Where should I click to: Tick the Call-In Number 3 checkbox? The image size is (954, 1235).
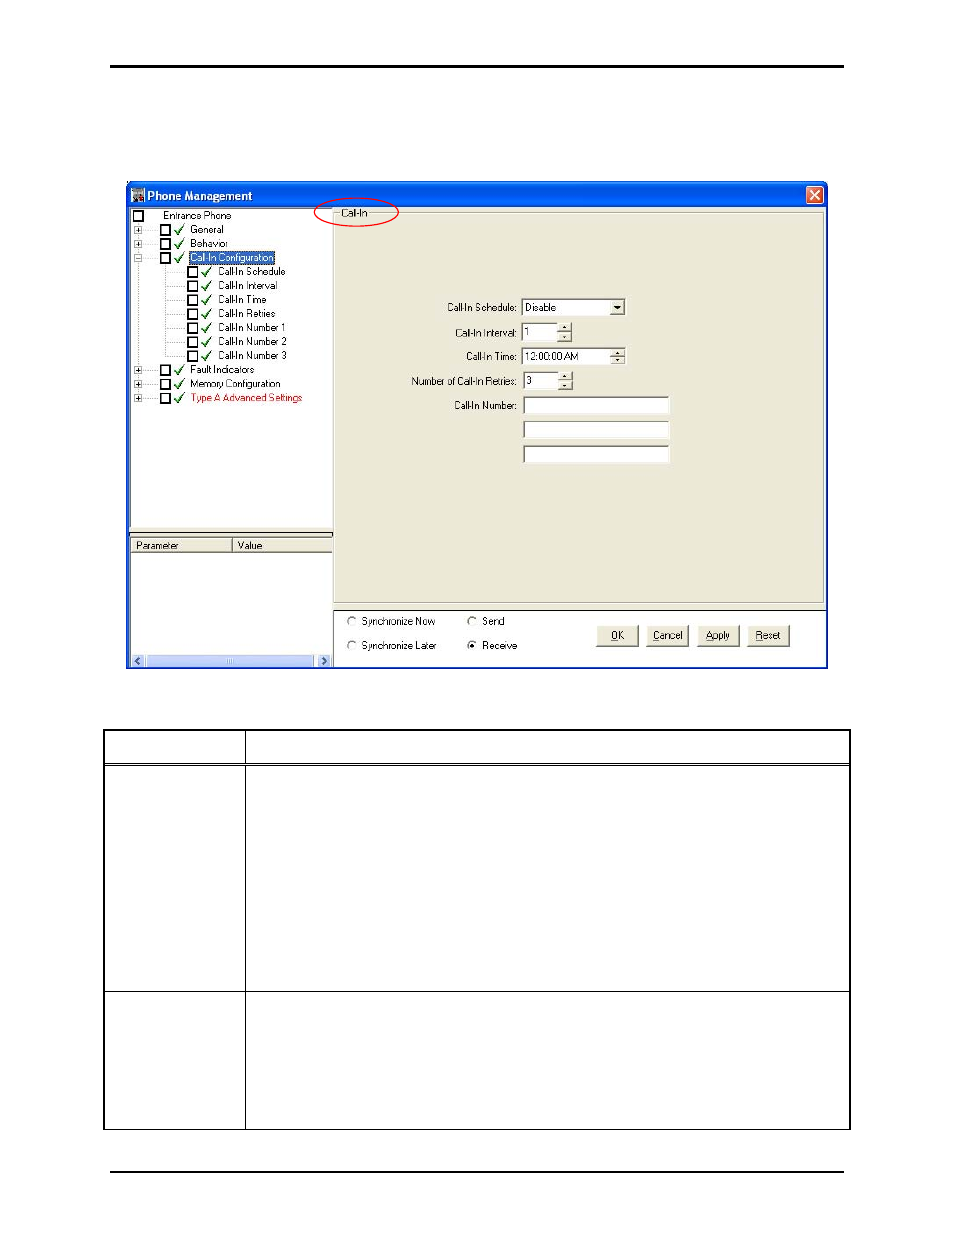(x=193, y=356)
